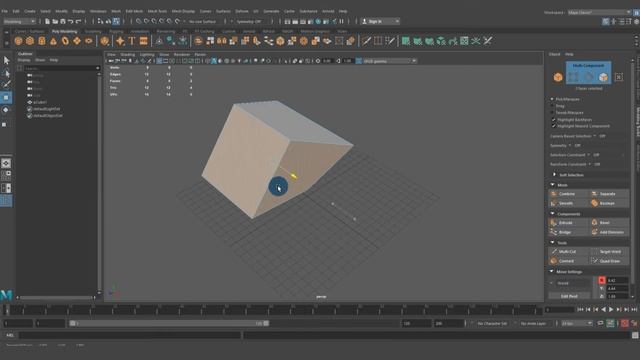640x360 pixels.
Task: Create a polygon plane from the shelf
Action: click(x=77, y=41)
